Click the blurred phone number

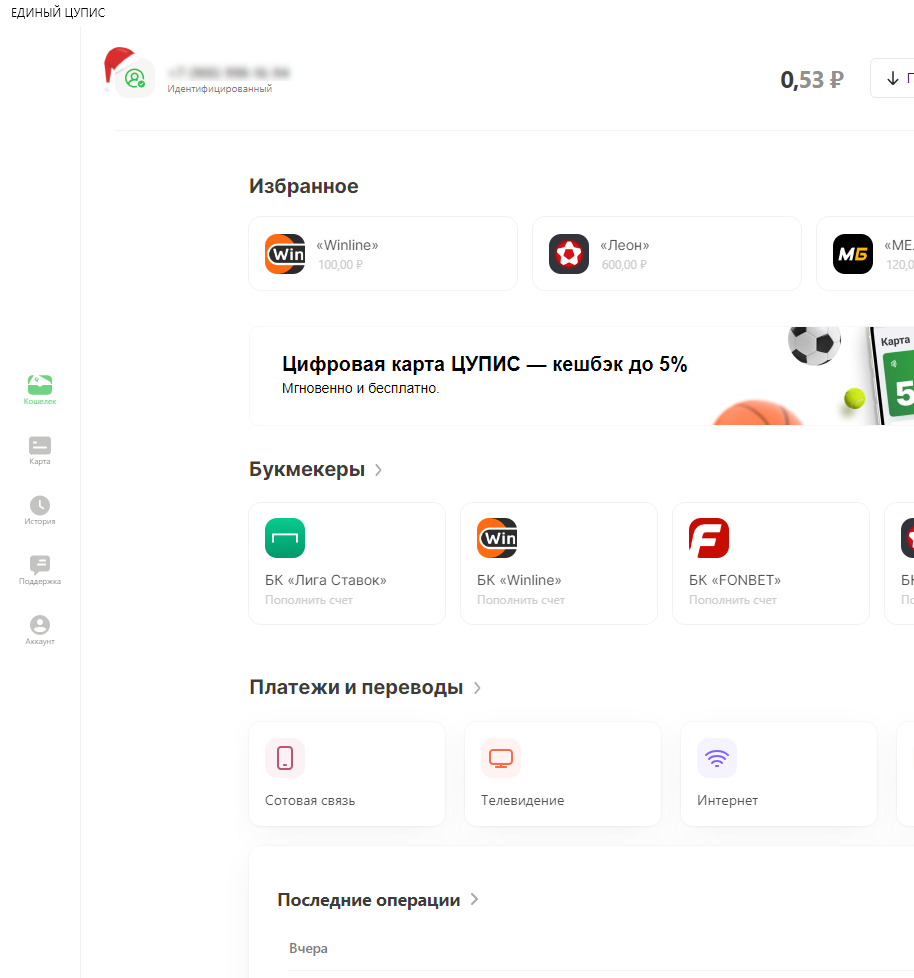[228, 72]
